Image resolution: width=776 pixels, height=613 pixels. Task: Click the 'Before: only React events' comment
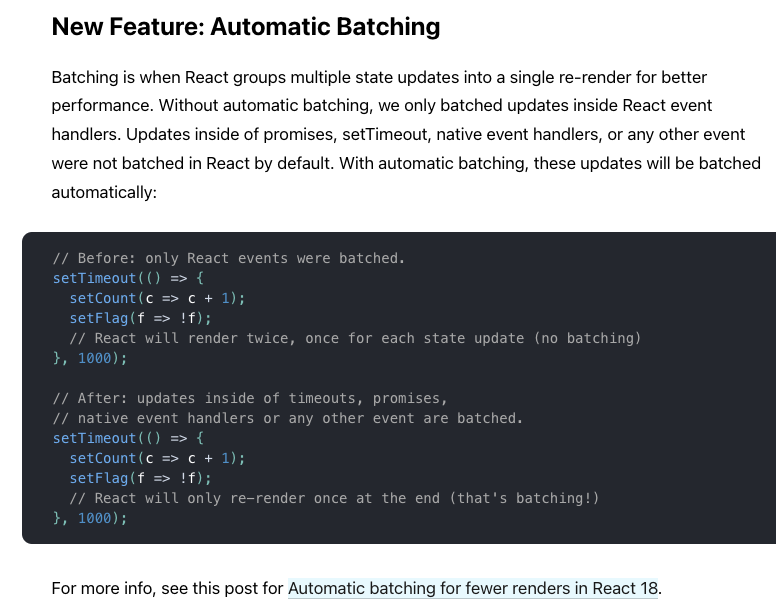coord(229,258)
